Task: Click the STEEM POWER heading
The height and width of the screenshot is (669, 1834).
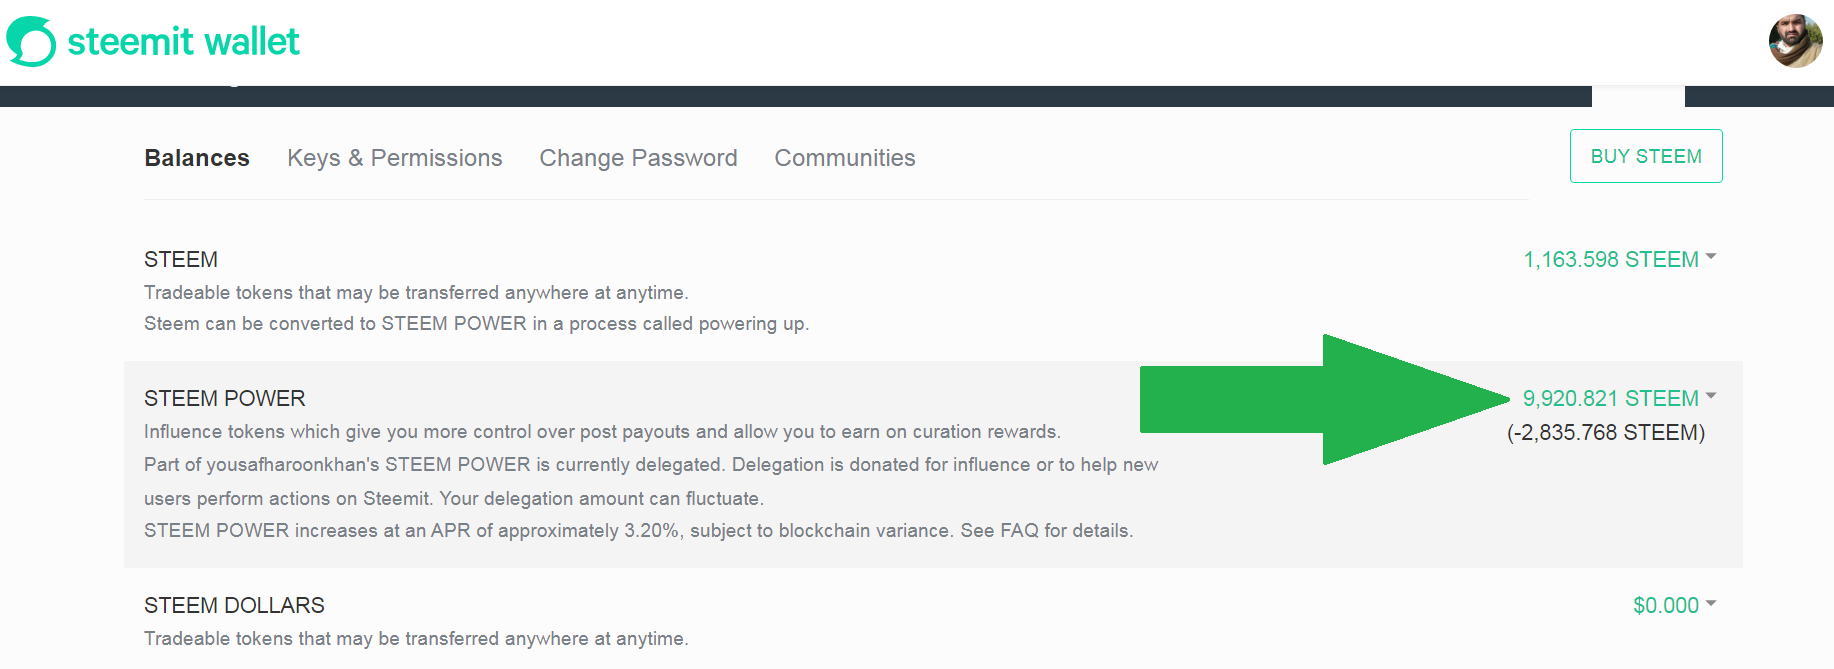Action: [x=225, y=399]
